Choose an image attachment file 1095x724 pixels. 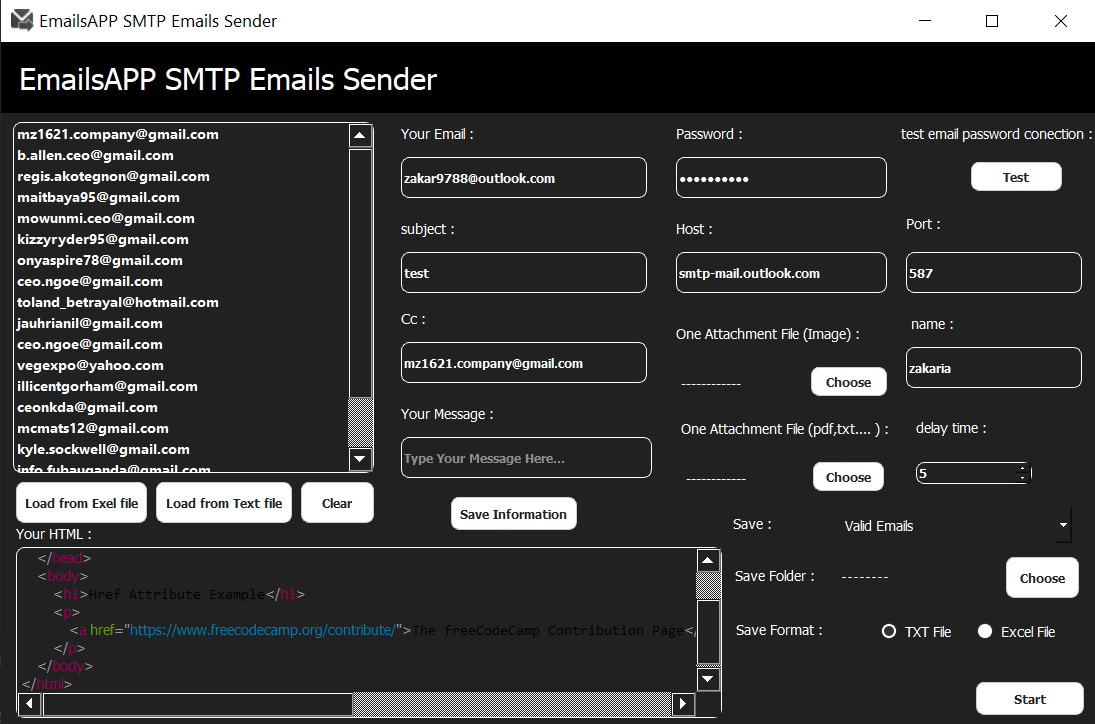click(848, 381)
